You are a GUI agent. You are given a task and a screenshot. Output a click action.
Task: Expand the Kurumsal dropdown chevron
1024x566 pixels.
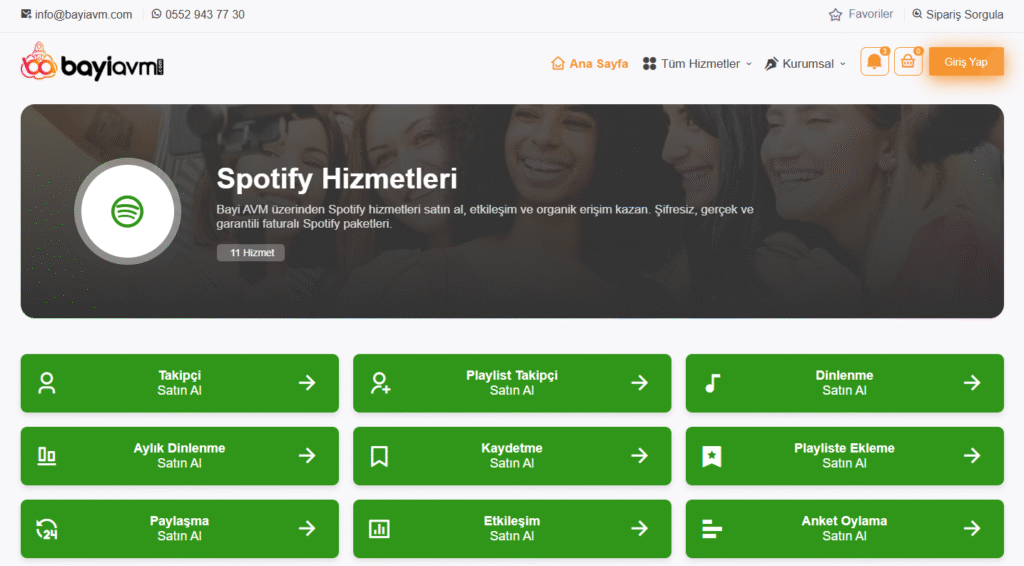(x=842, y=64)
